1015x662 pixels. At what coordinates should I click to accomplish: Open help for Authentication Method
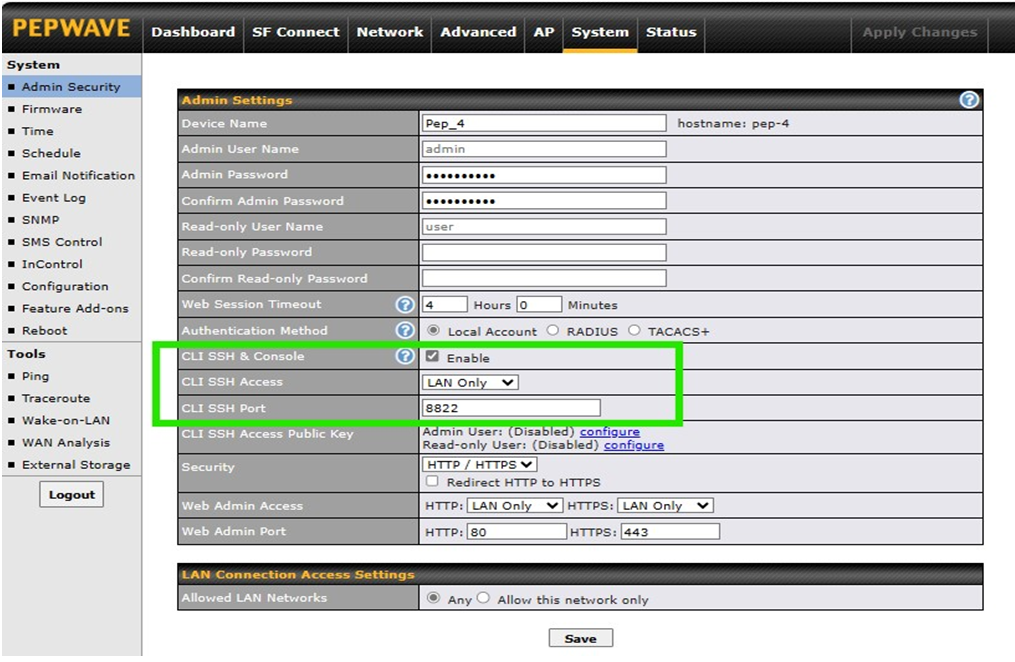pyautogui.click(x=405, y=330)
